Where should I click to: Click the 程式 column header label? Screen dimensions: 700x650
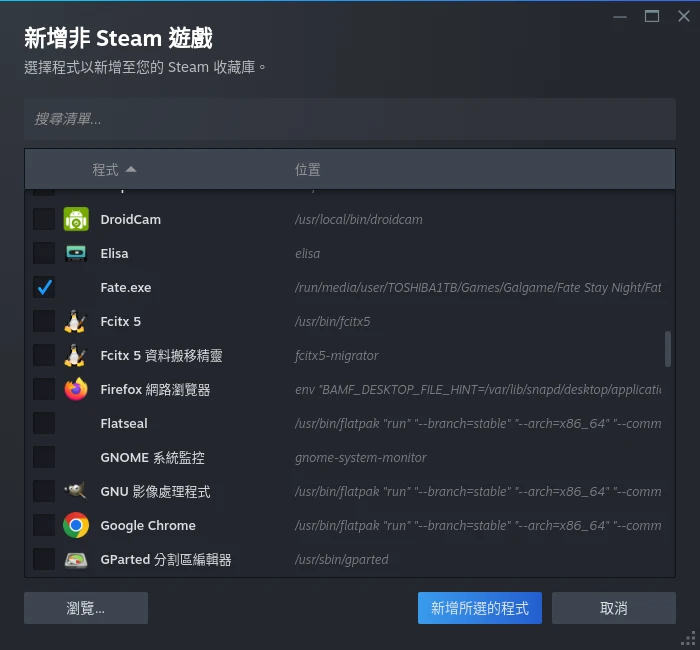(x=105, y=169)
